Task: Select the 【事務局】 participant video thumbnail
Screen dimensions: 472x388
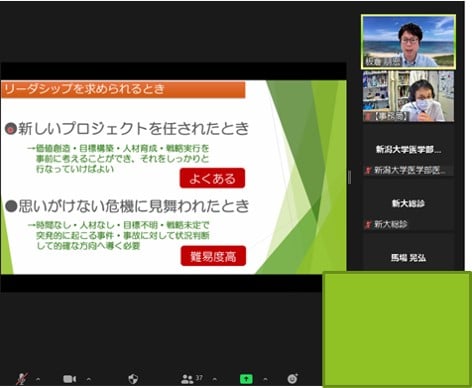Action: pyautogui.click(x=408, y=96)
